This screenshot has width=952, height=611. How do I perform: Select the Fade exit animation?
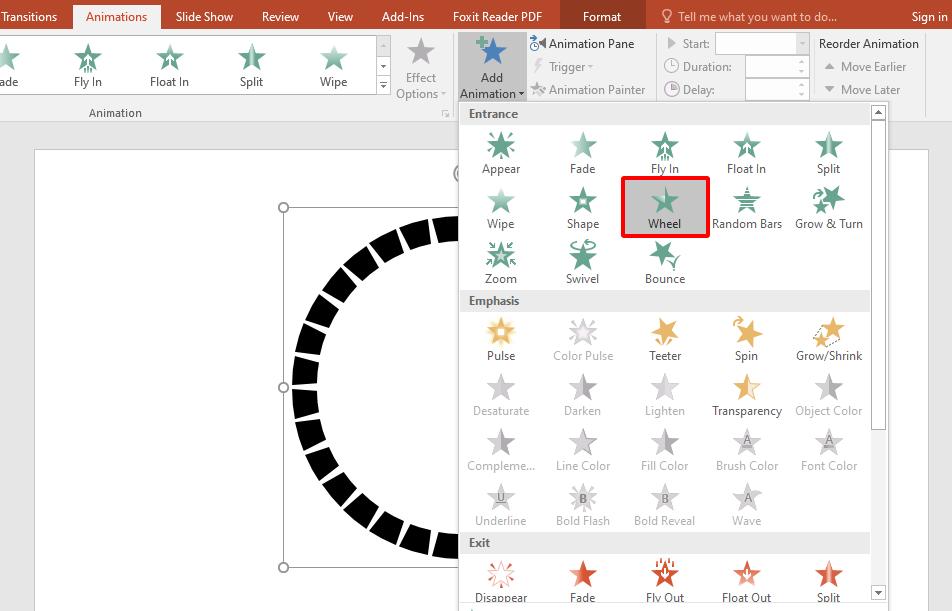pyautogui.click(x=583, y=580)
